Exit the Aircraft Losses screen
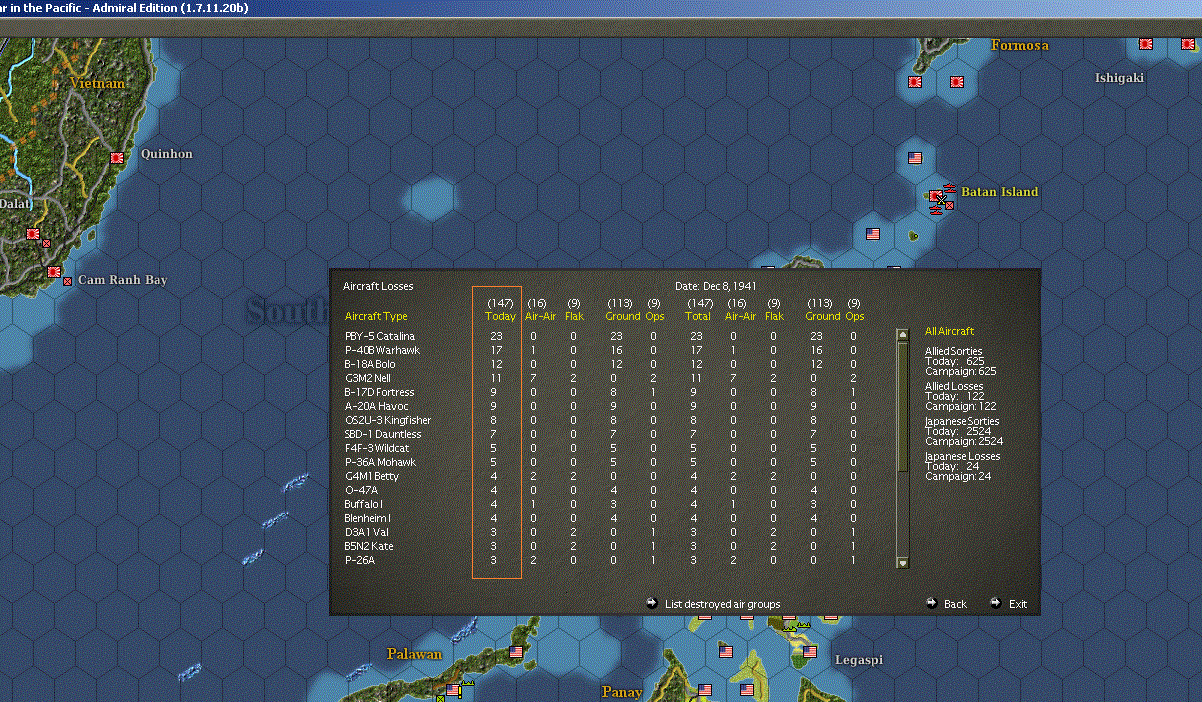This screenshot has height=702, width=1202. (1018, 604)
